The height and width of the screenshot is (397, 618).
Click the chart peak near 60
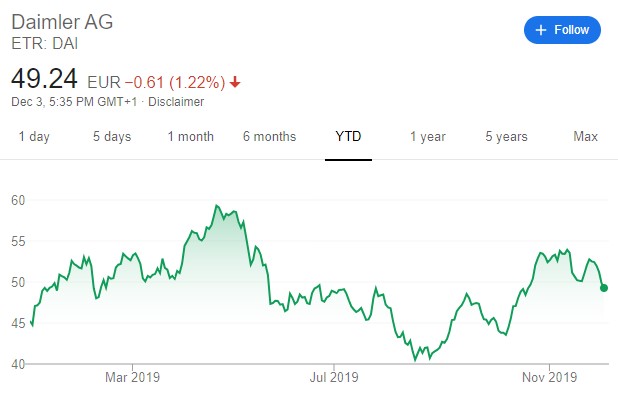point(216,205)
